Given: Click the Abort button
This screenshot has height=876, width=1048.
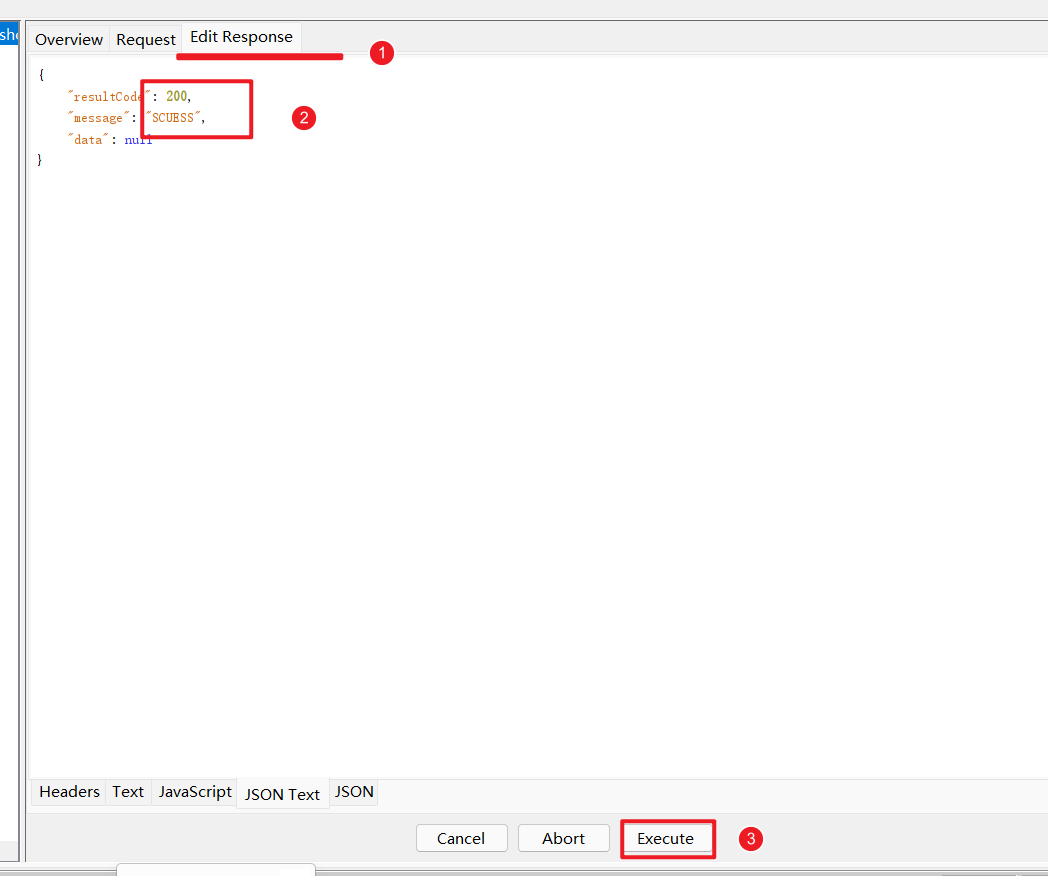Looking at the screenshot, I should (x=563, y=839).
